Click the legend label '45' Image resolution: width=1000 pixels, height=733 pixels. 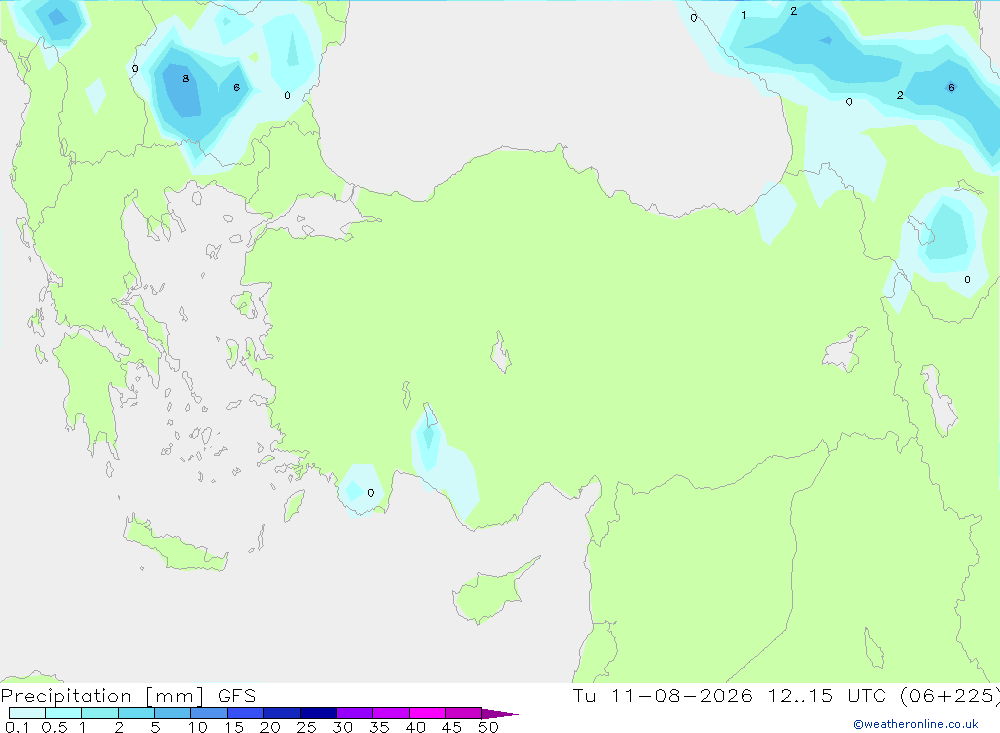click(x=452, y=727)
